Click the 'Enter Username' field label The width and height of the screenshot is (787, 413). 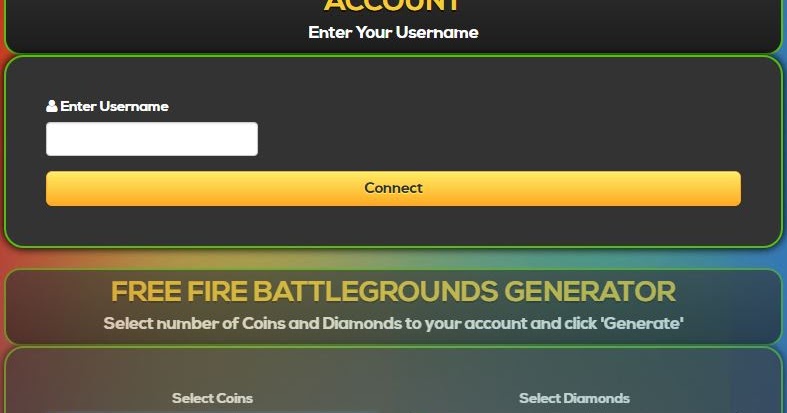pos(107,106)
